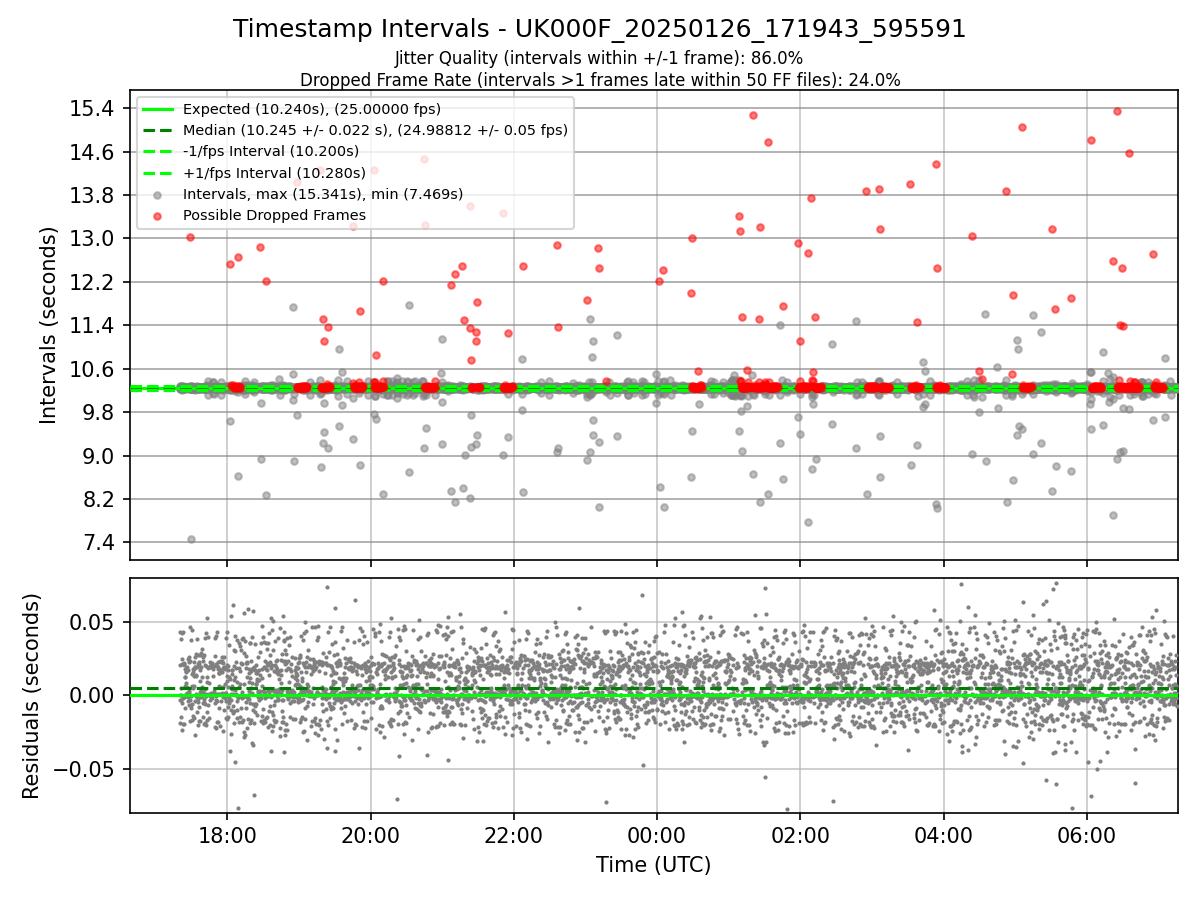This screenshot has width=1200, height=900.
Task: Click the gray dot marker beside 'Intervals, max' legend entry
Action: [x=158, y=194]
